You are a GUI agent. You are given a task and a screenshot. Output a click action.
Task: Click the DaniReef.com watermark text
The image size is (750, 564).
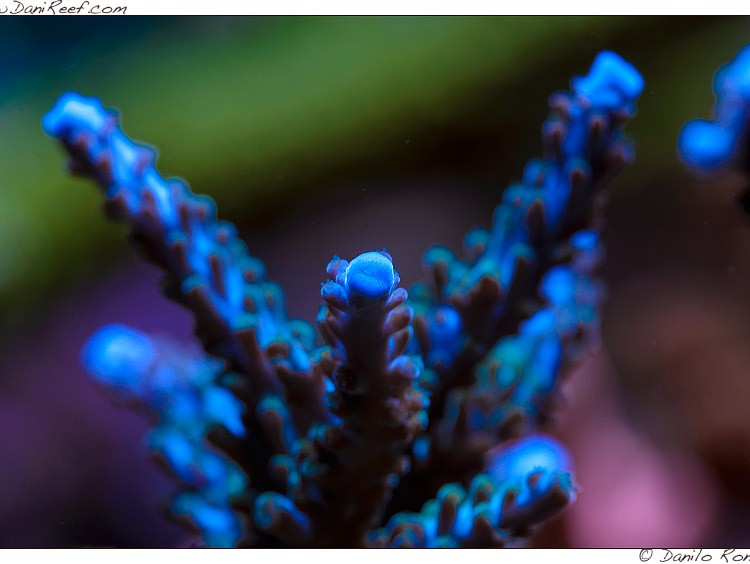click(64, 7)
